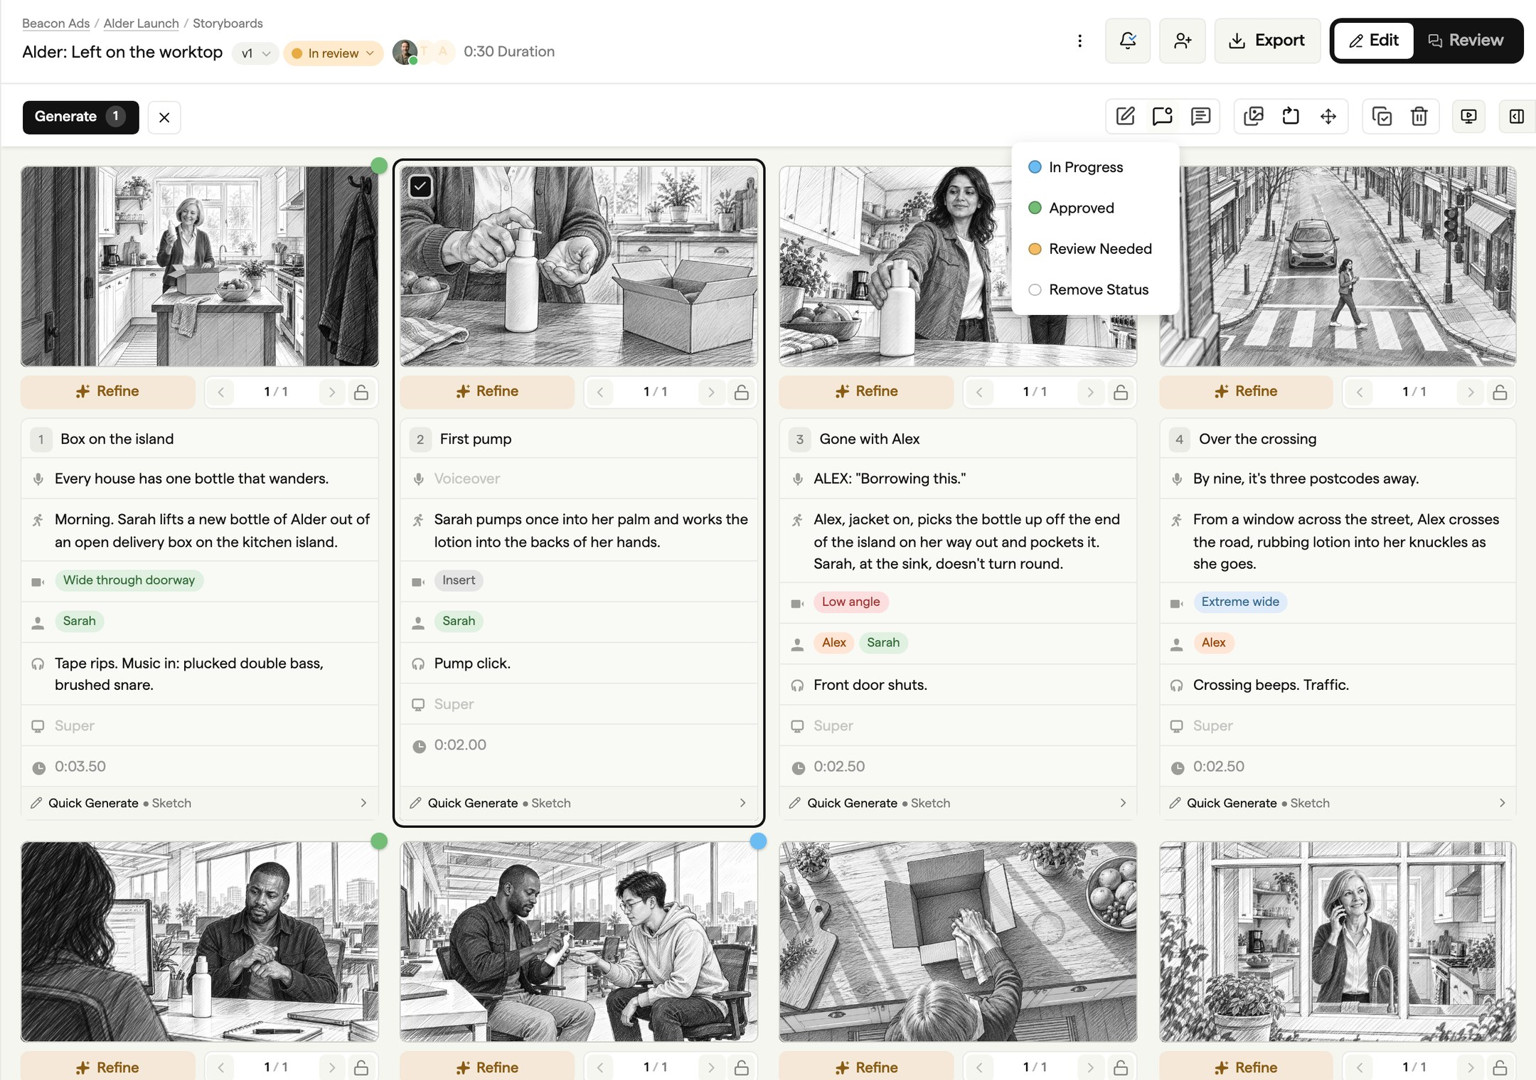Click the lock icon for Over the crossing
Viewport: 1536px width, 1080px height.
click(x=1500, y=392)
